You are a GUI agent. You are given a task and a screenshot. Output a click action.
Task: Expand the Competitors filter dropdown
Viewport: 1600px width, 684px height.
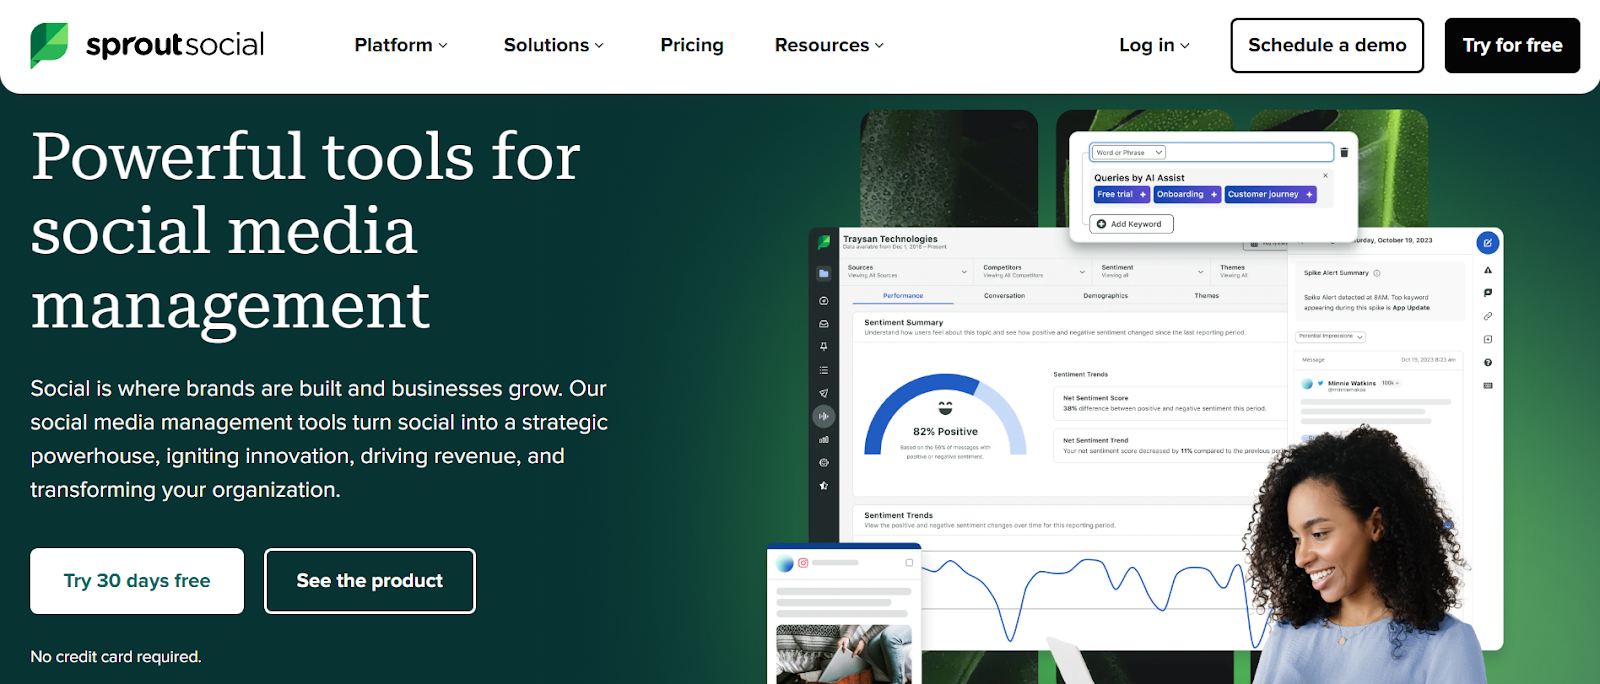pos(1034,271)
